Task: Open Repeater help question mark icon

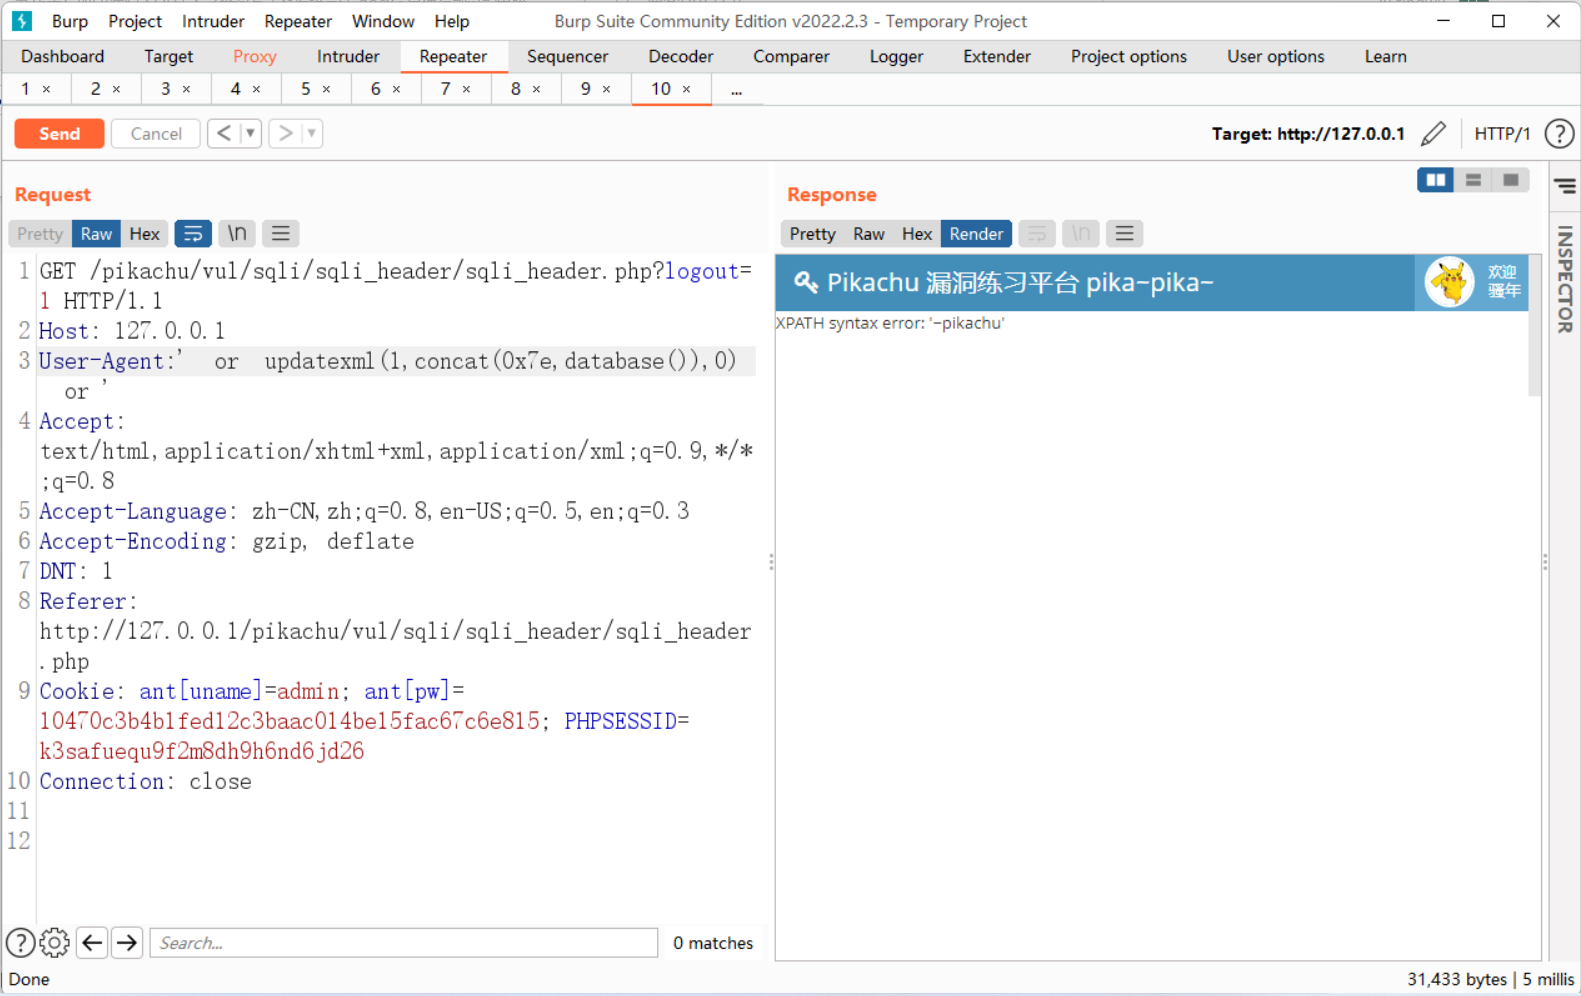Action: [x=1559, y=133]
